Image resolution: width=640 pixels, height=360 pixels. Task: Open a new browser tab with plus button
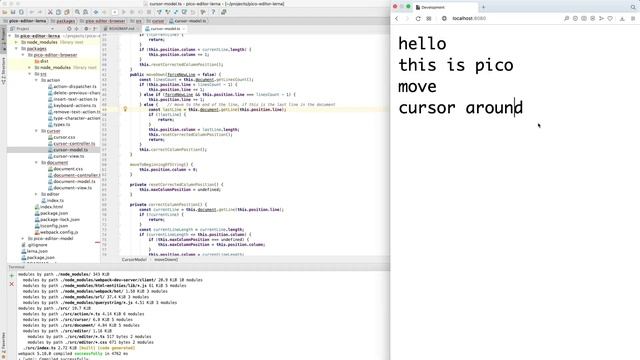point(483,7)
